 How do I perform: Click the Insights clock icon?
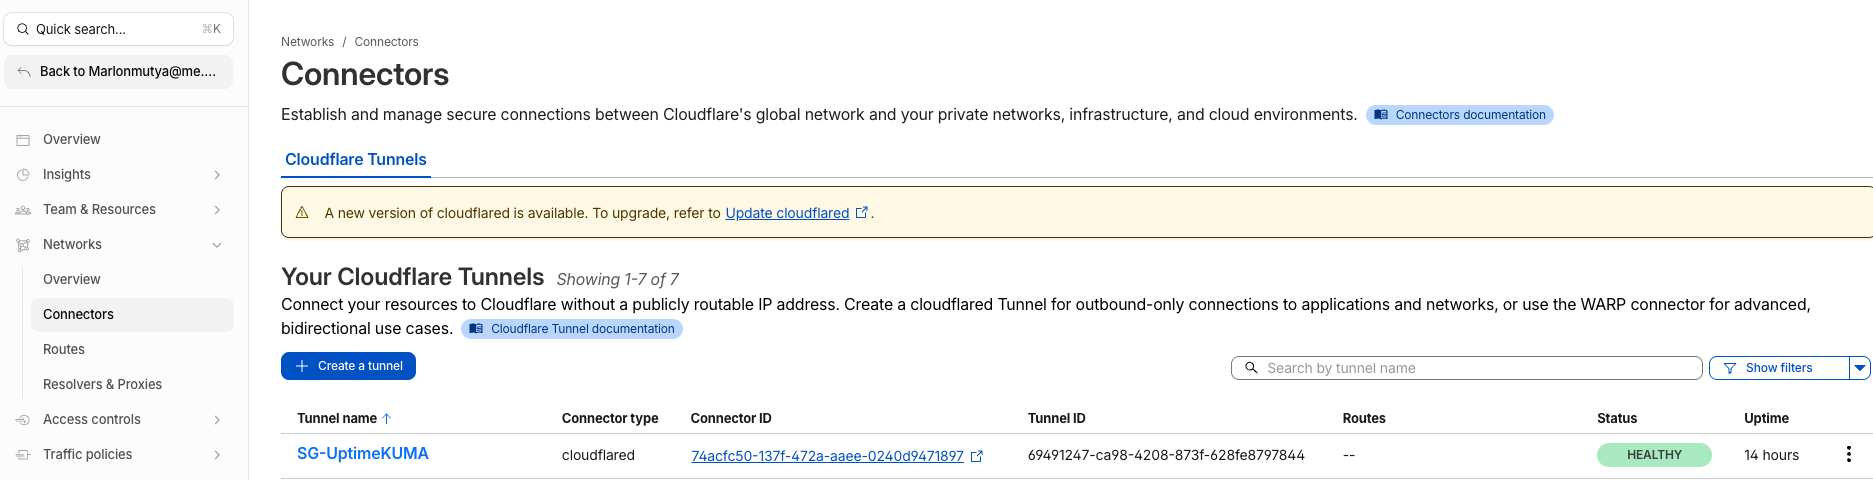23,175
